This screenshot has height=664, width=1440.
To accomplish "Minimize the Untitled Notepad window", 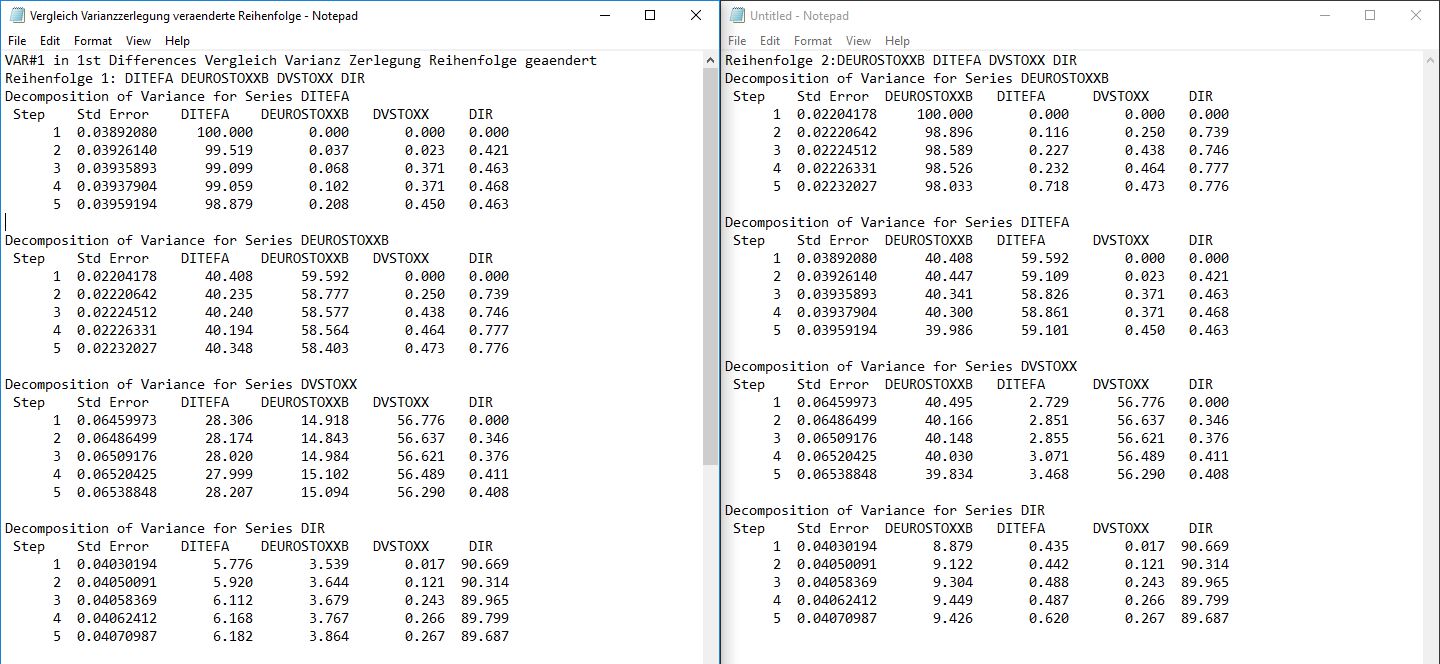I will click(1324, 15).
